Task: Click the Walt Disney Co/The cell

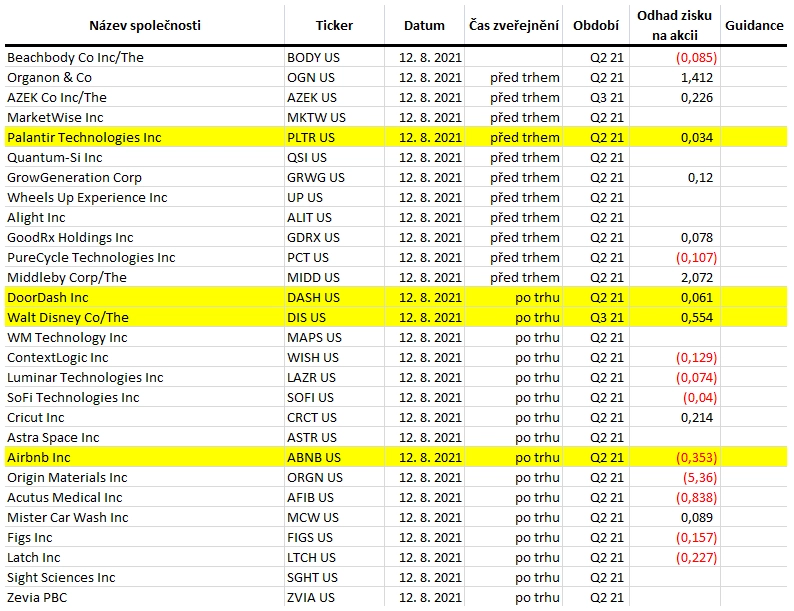Action: pyautogui.click(x=144, y=317)
